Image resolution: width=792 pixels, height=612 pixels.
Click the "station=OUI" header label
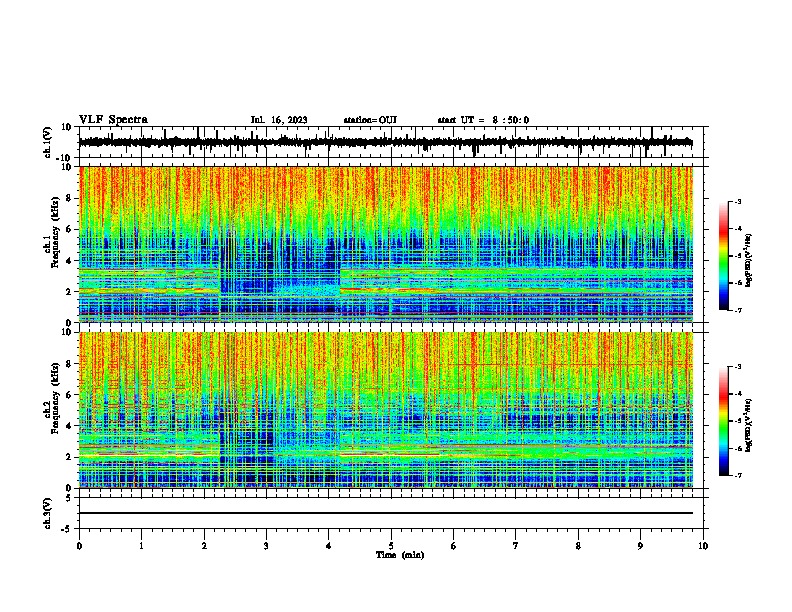tap(370, 120)
